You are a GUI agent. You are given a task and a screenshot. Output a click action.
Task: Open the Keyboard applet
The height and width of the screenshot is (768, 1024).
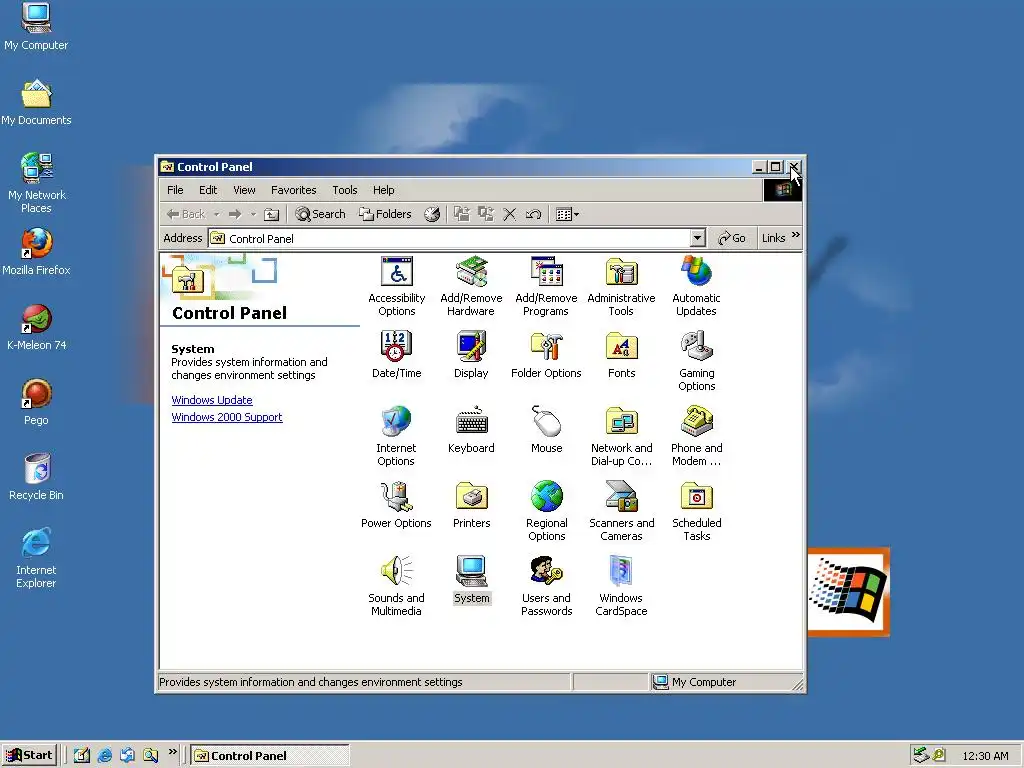click(x=471, y=430)
